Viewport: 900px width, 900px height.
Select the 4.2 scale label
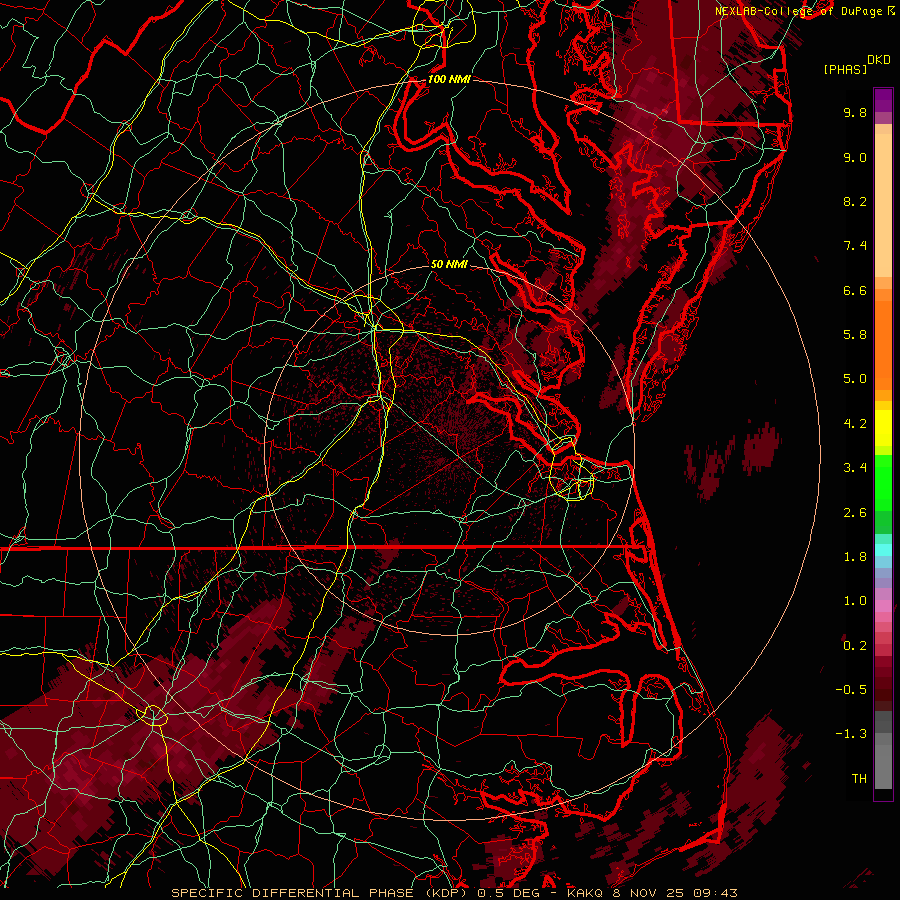[x=855, y=424]
